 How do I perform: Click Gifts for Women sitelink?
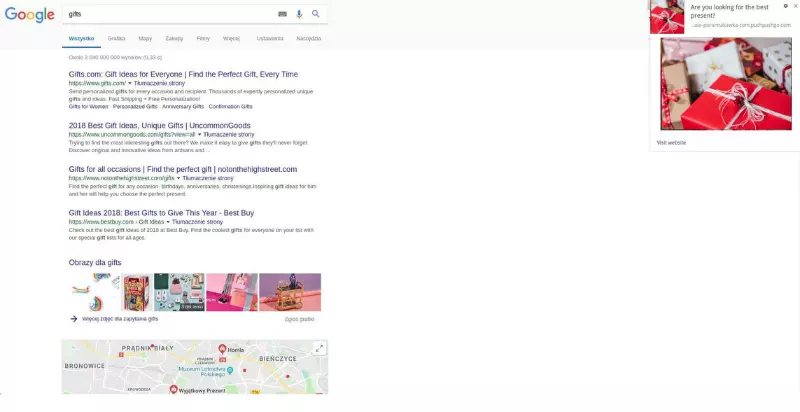click(x=88, y=107)
